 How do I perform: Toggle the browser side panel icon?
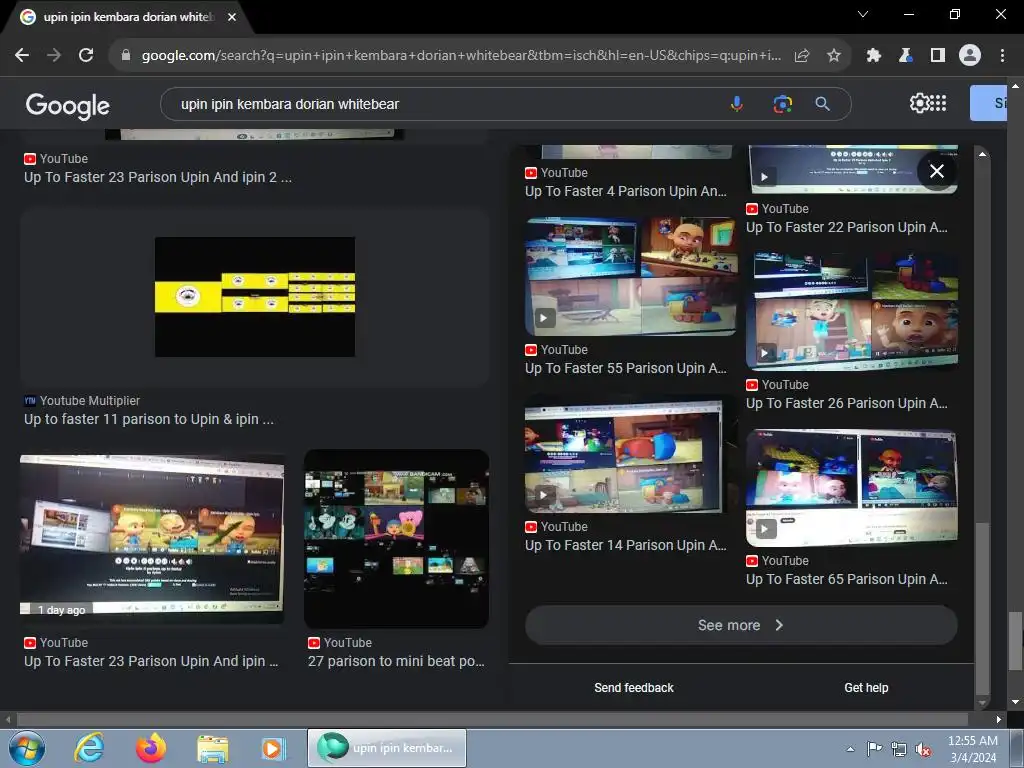[x=938, y=56]
